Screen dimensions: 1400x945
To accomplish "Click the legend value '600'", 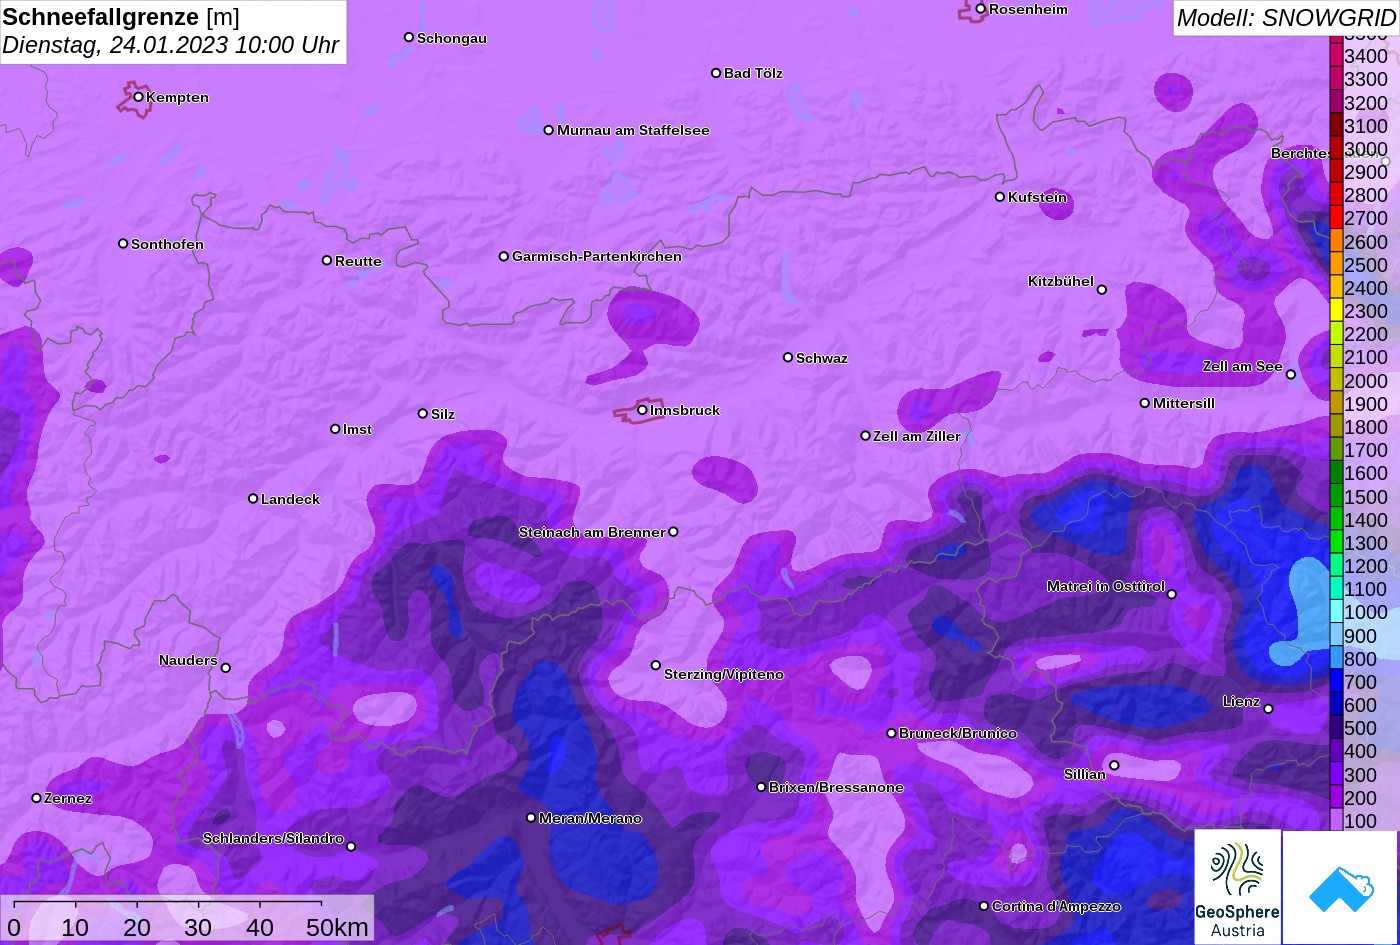I will [1360, 705].
